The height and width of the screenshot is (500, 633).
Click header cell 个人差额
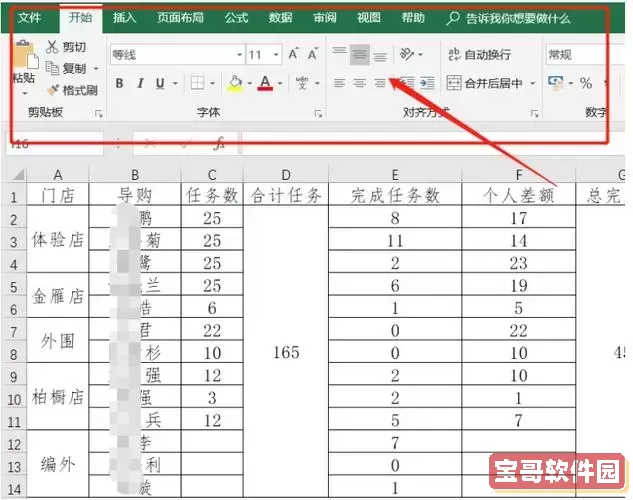(518, 195)
